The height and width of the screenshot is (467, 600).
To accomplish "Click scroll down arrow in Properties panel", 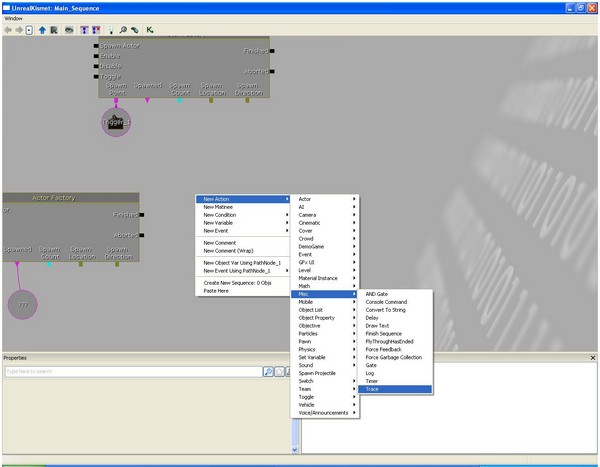I will click(295, 450).
